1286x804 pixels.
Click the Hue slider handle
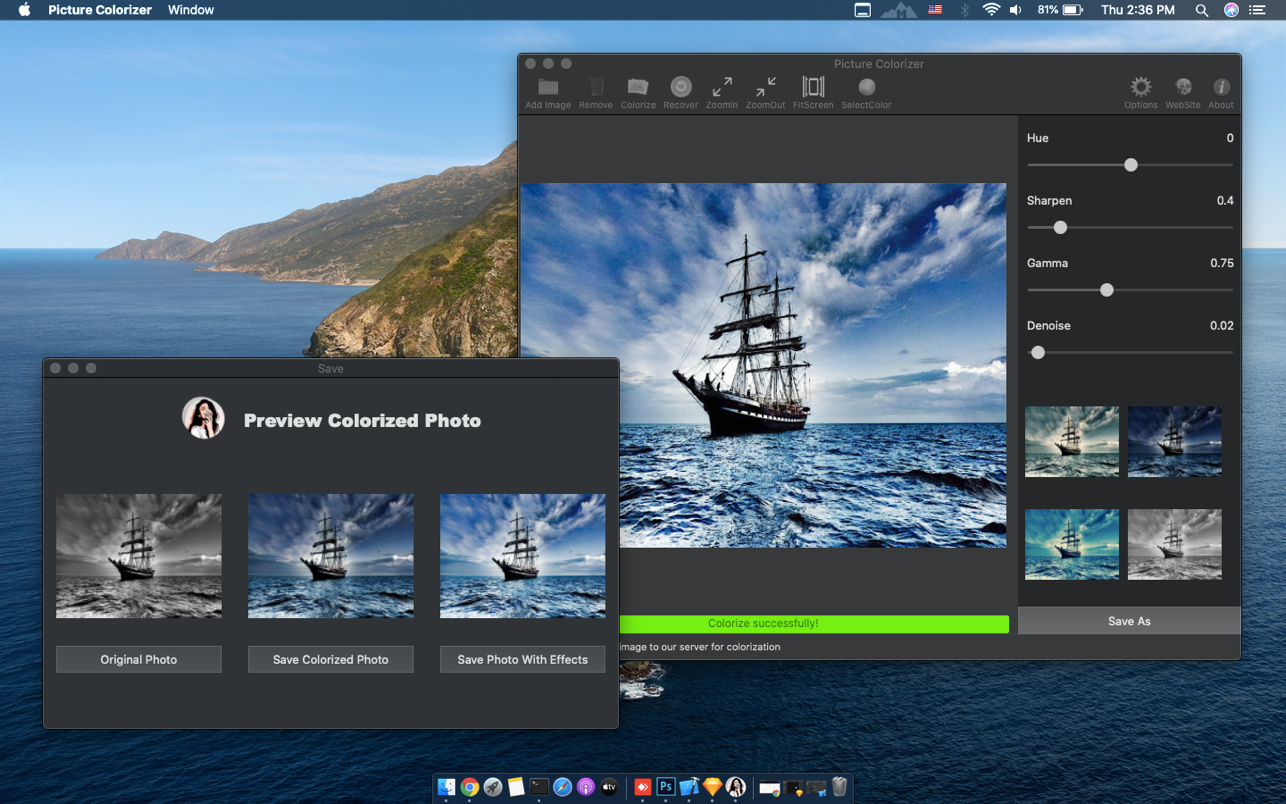1131,165
